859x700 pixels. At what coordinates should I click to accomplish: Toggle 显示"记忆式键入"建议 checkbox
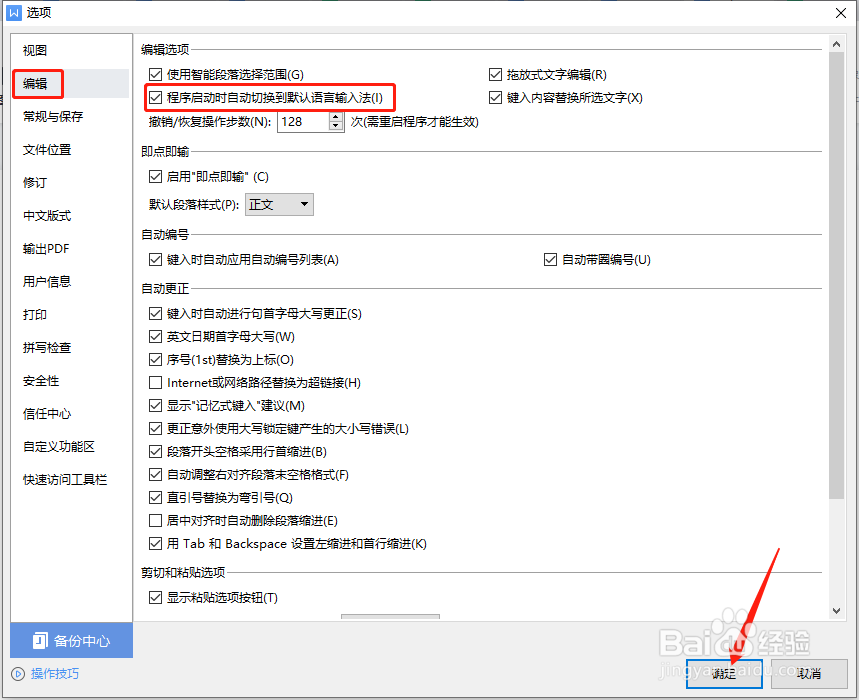pos(156,405)
